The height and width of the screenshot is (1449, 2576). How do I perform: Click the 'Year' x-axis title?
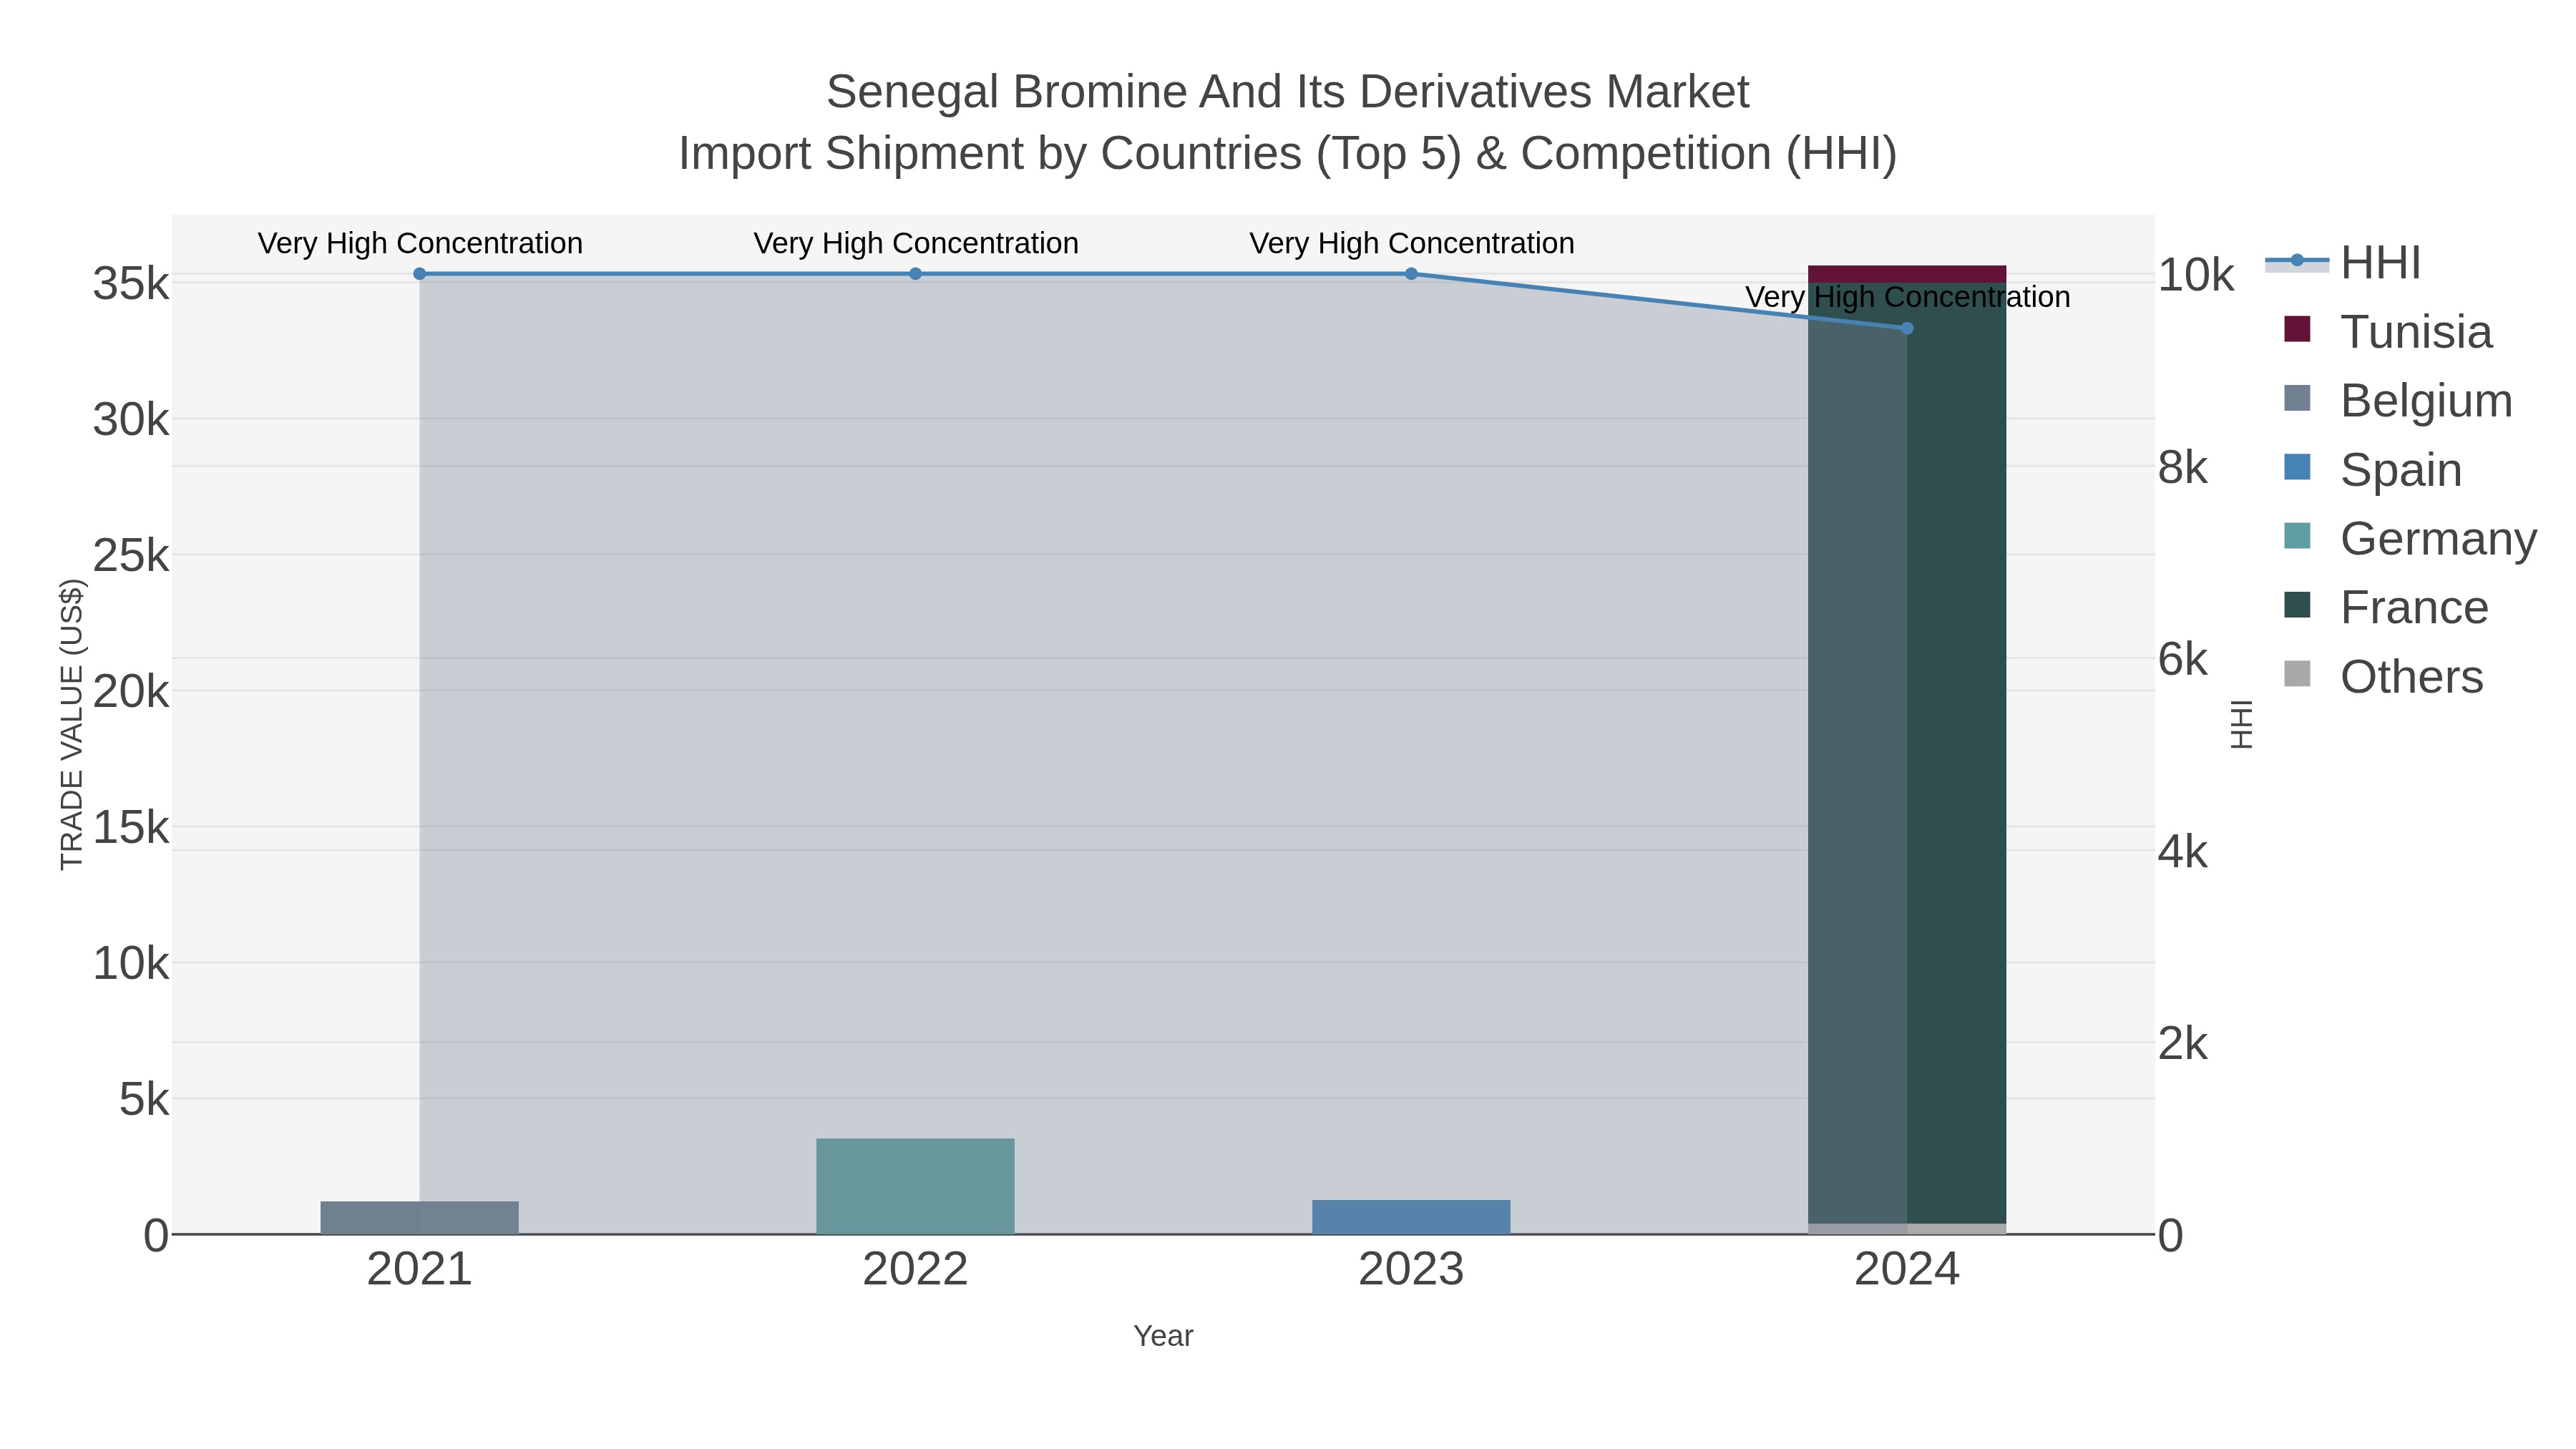(1163, 1336)
